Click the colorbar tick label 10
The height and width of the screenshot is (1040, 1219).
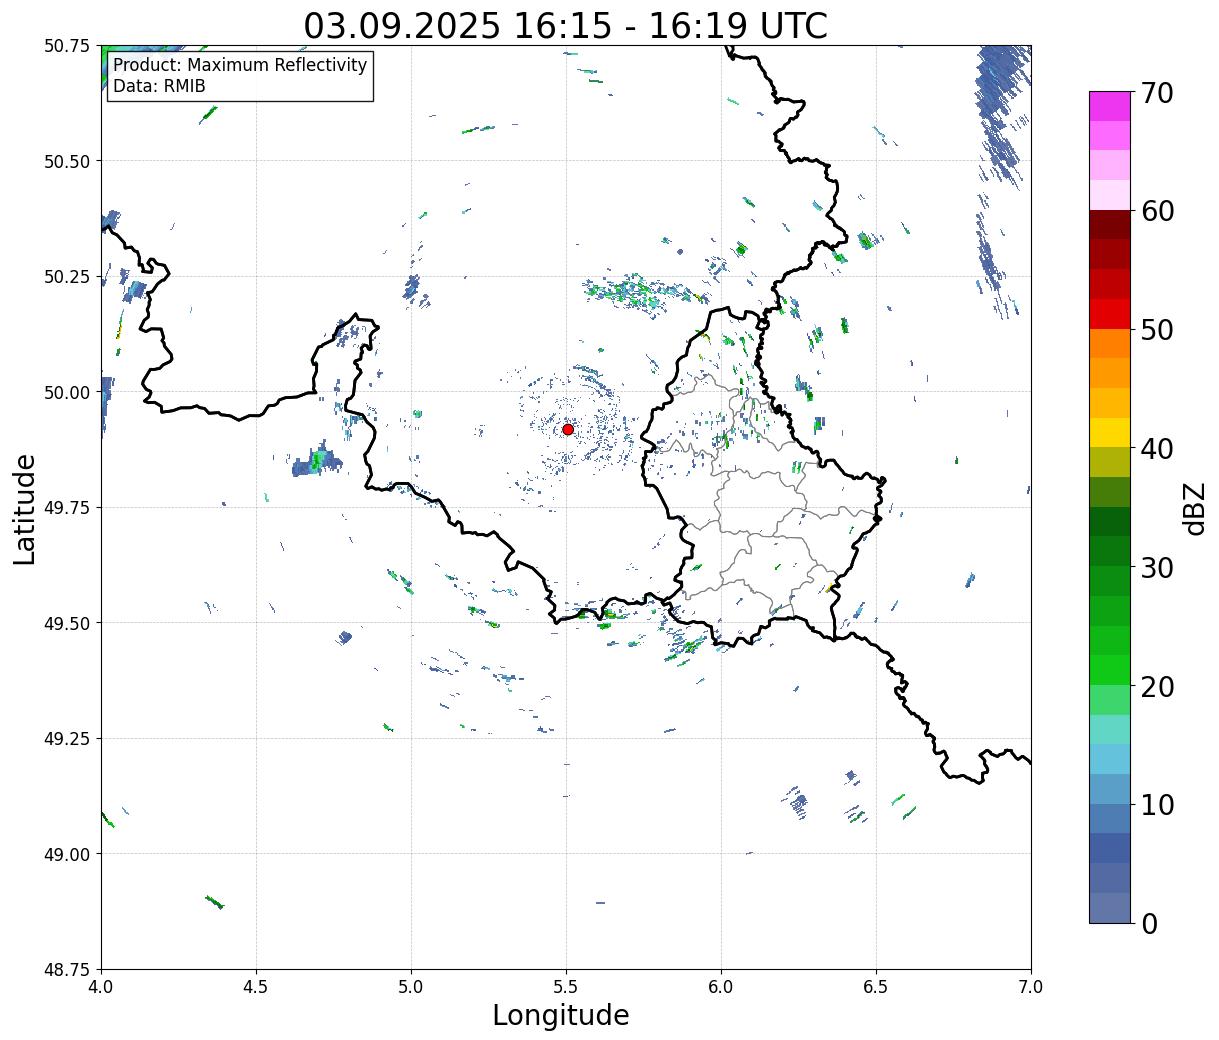pyautogui.click(x=1156, y=805)
